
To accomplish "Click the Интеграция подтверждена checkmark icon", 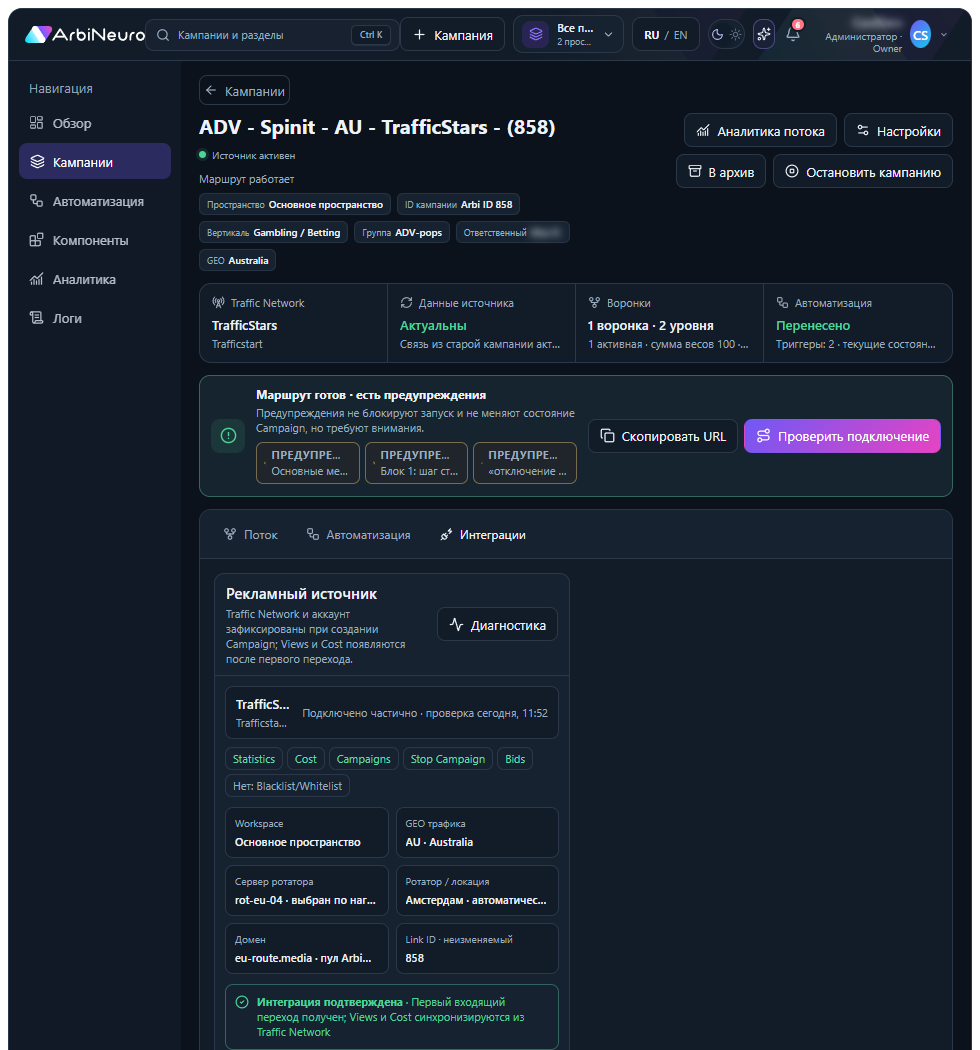I will click(242, 1002).
